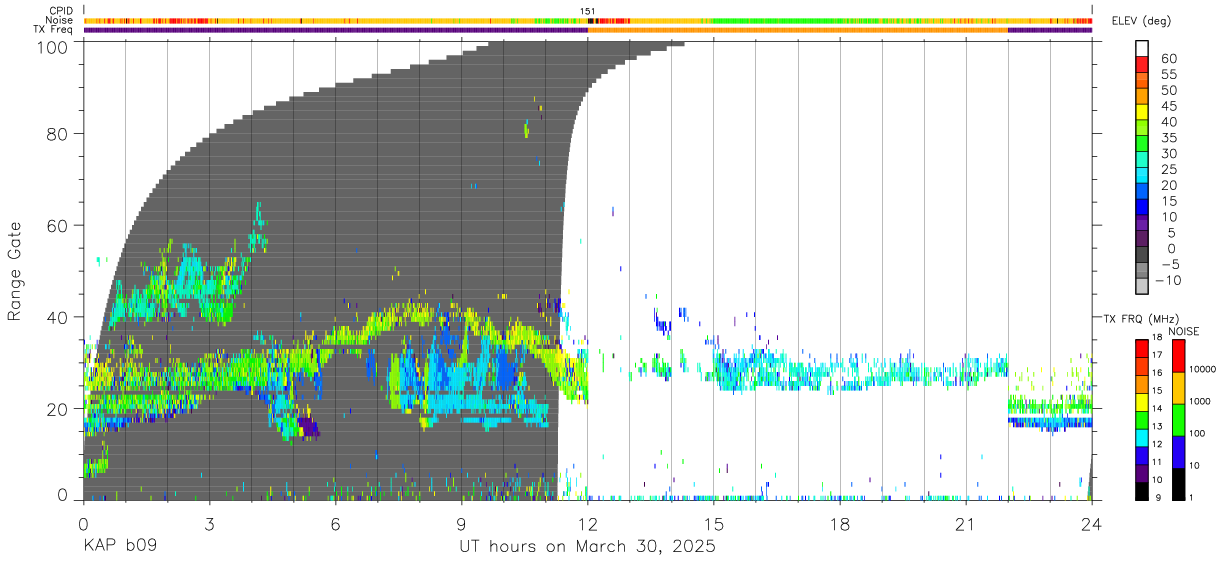The height and width of the screenshot is (567, 1228).
Task: Select the red segment of ELEV colorbar
Action: 1142,64
